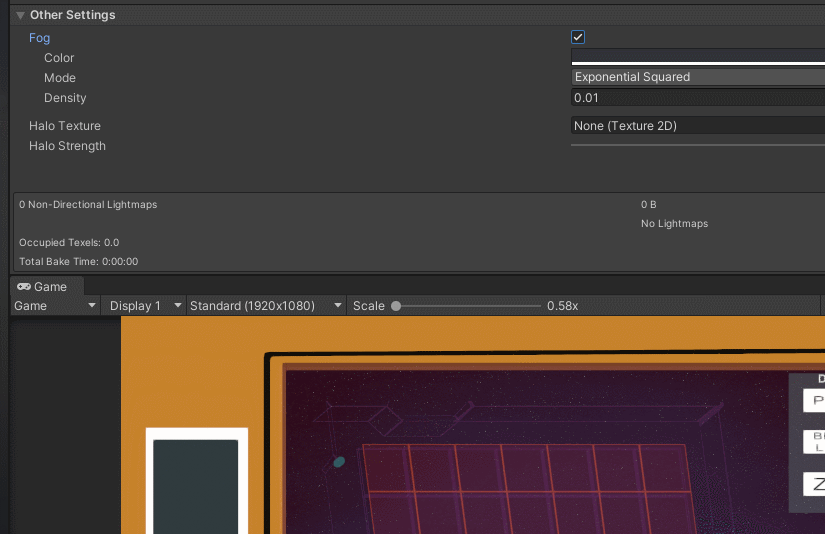The image size is (825, 534).
Task: Open the Display 1 dropdown
Action: click(144, 306)
